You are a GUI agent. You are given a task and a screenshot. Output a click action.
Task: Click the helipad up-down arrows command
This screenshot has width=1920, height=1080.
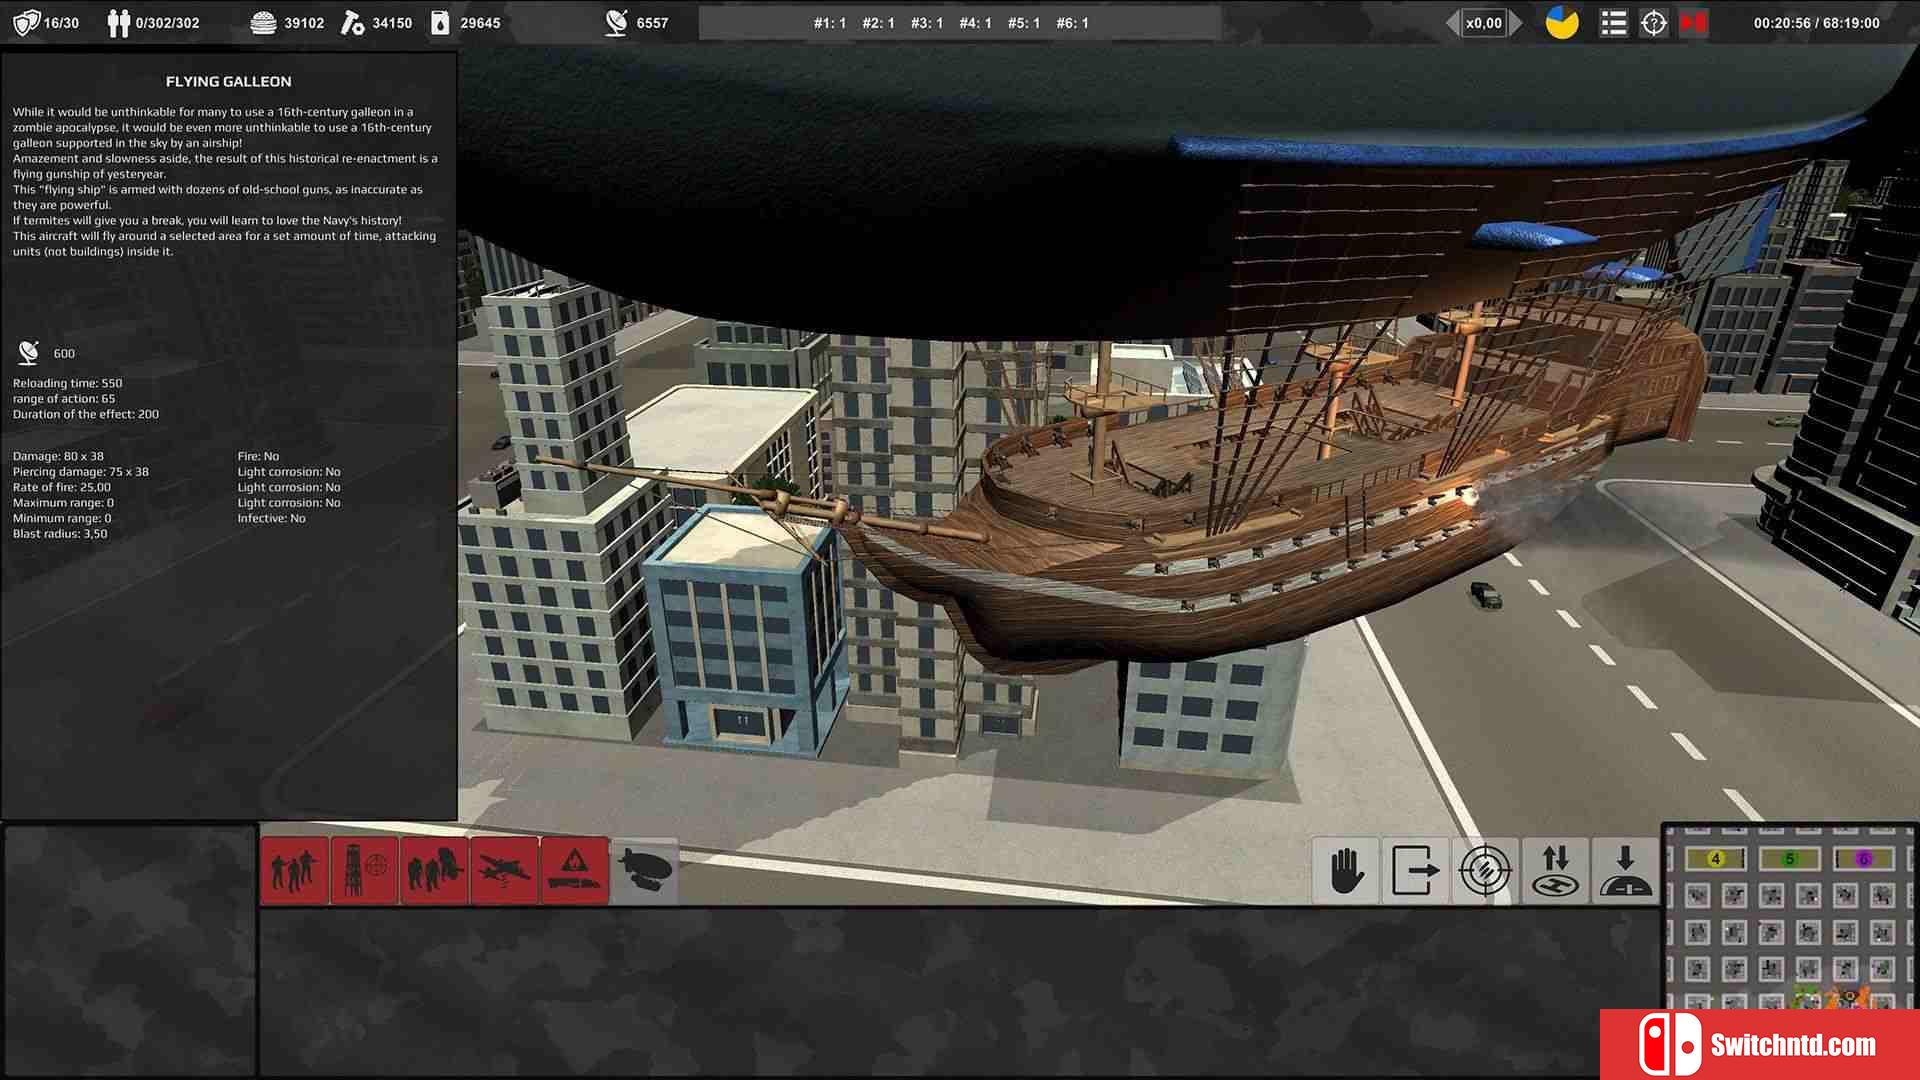click(1556, 870)
